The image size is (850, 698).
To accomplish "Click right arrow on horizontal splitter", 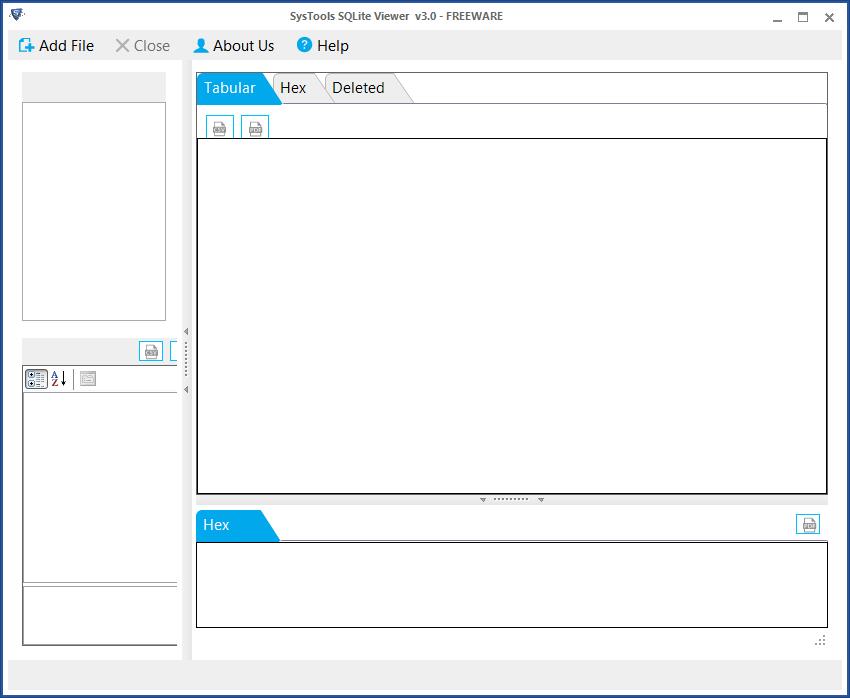I will tap(541, 500).
